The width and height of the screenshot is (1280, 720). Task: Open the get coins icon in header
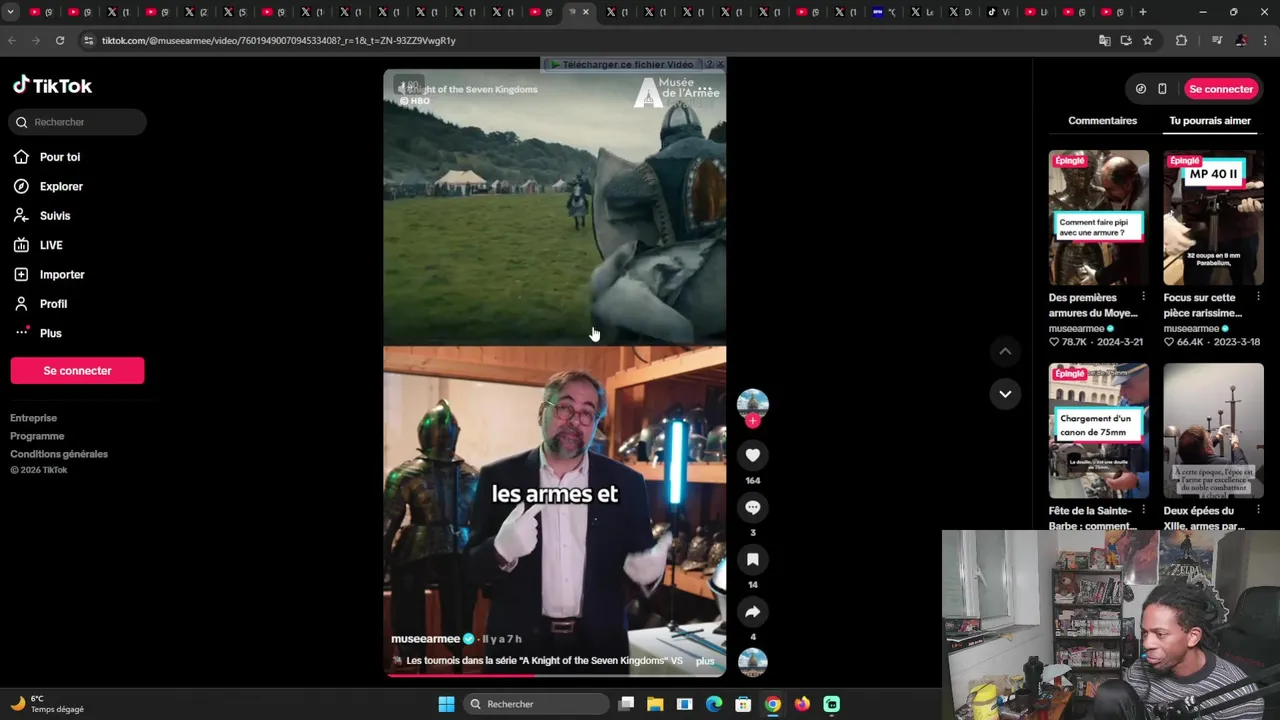coord(1141,89)
